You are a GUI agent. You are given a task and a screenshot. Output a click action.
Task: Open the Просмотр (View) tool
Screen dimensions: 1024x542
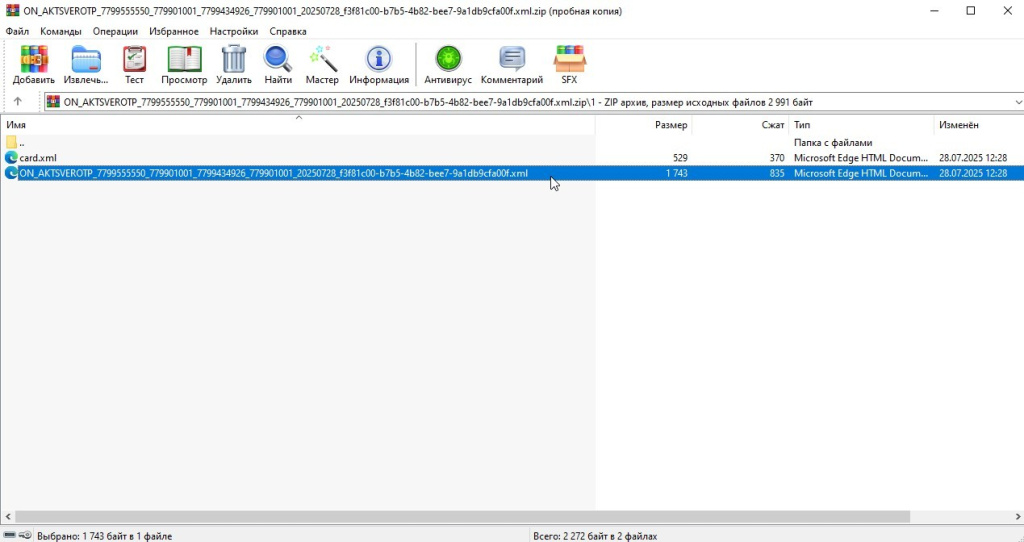(x=184, y=63)
